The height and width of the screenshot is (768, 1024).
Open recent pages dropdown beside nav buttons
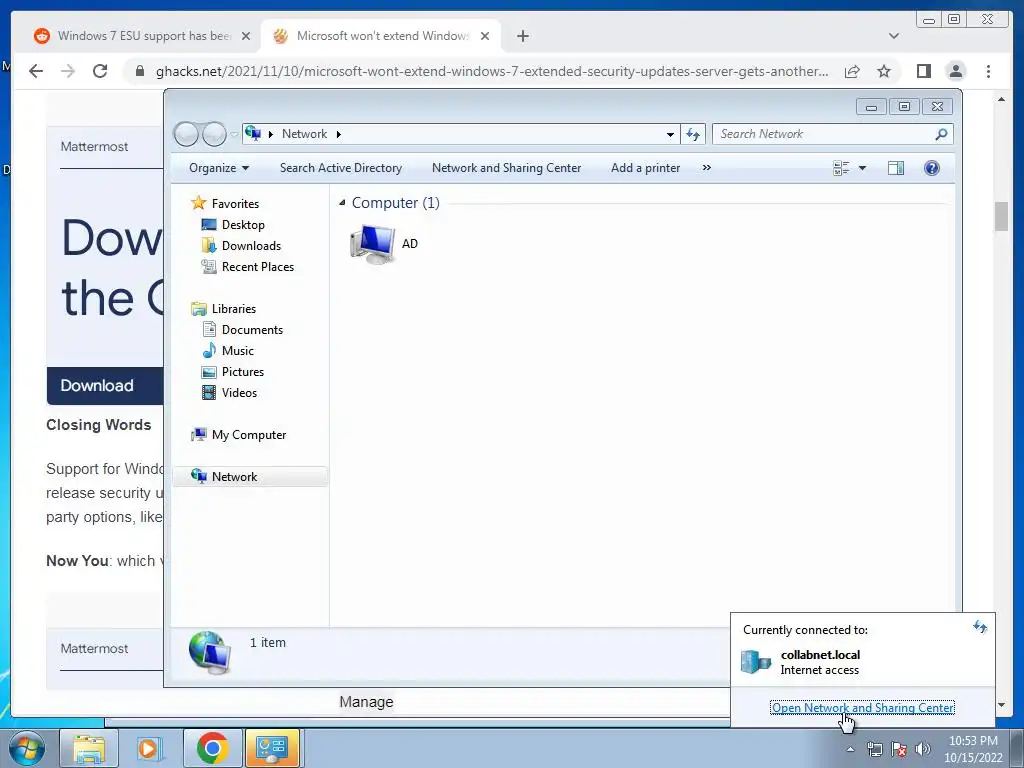point(234,135)
